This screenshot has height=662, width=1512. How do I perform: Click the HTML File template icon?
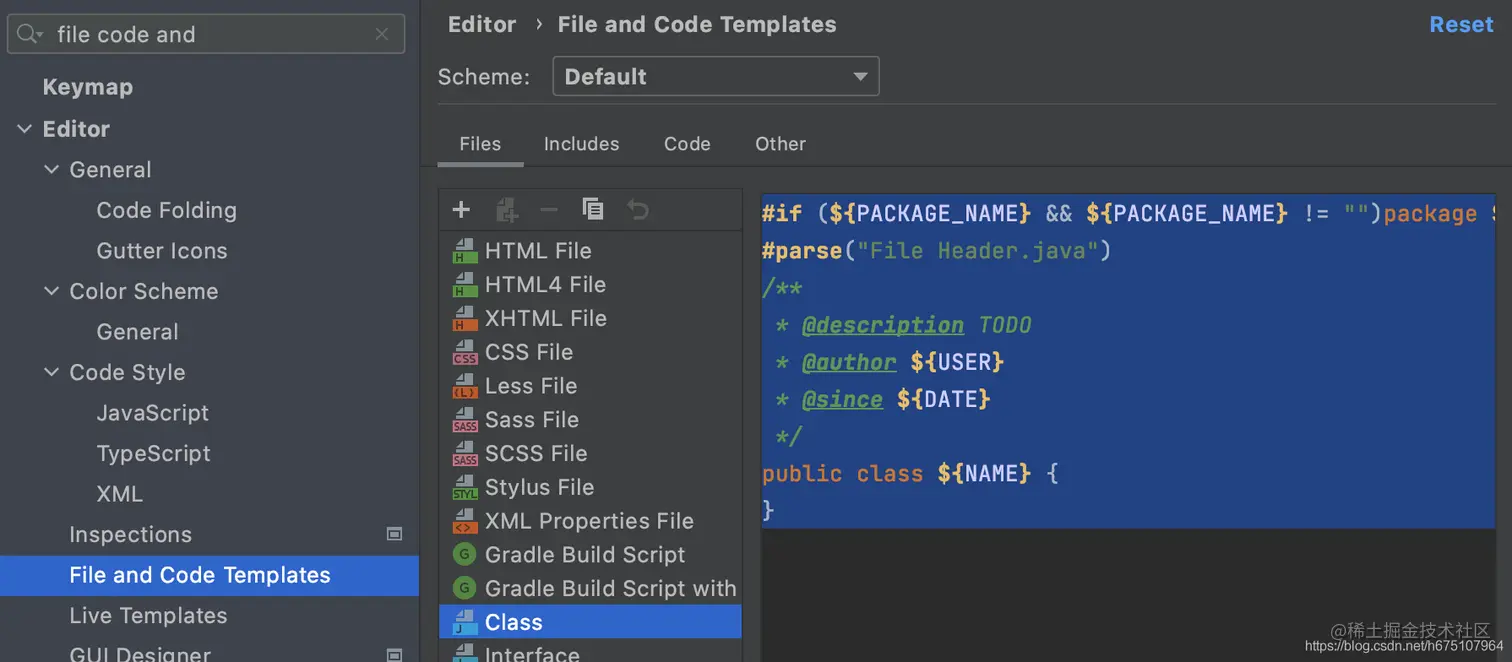465,251
